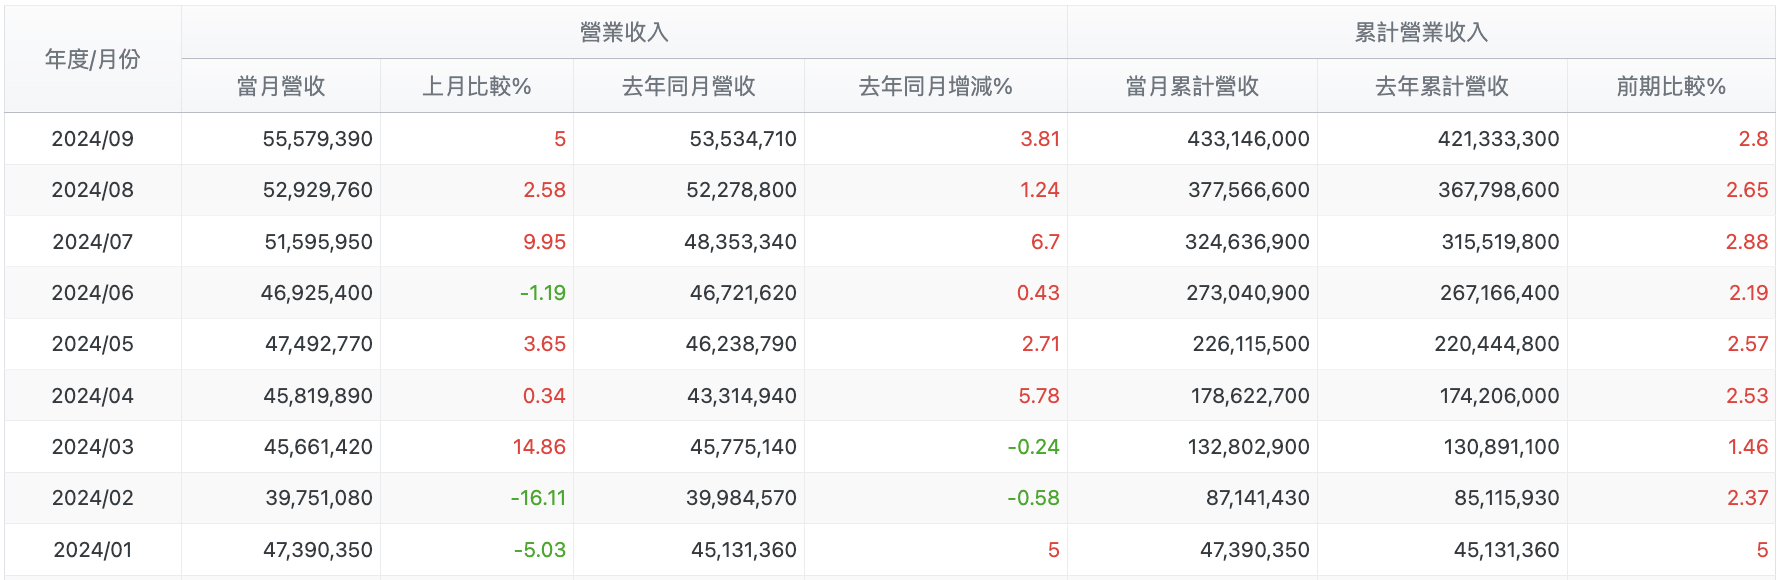Screen dimensions: 1782x580
Task: Select the 2024/04 row label
Action: [92, 396]
